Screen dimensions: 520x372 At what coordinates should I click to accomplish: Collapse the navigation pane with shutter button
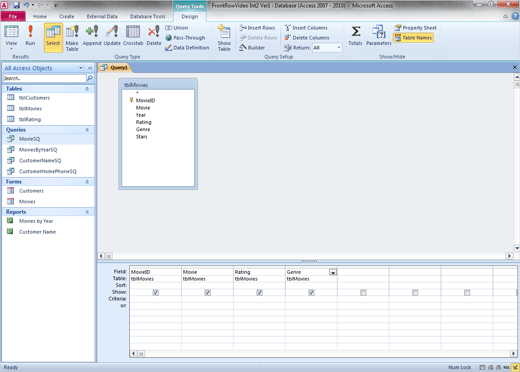click(90, 68)
